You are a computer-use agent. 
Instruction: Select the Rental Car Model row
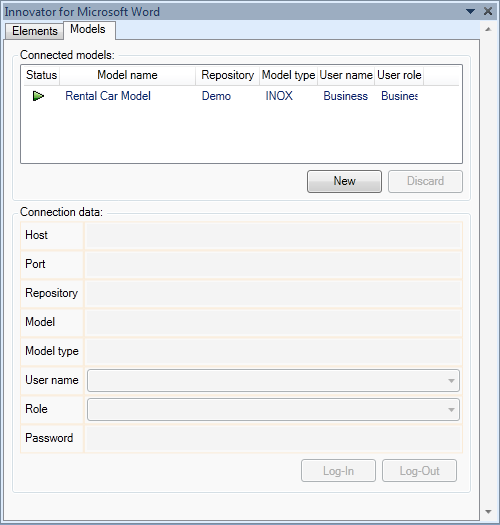click(241, 96)
